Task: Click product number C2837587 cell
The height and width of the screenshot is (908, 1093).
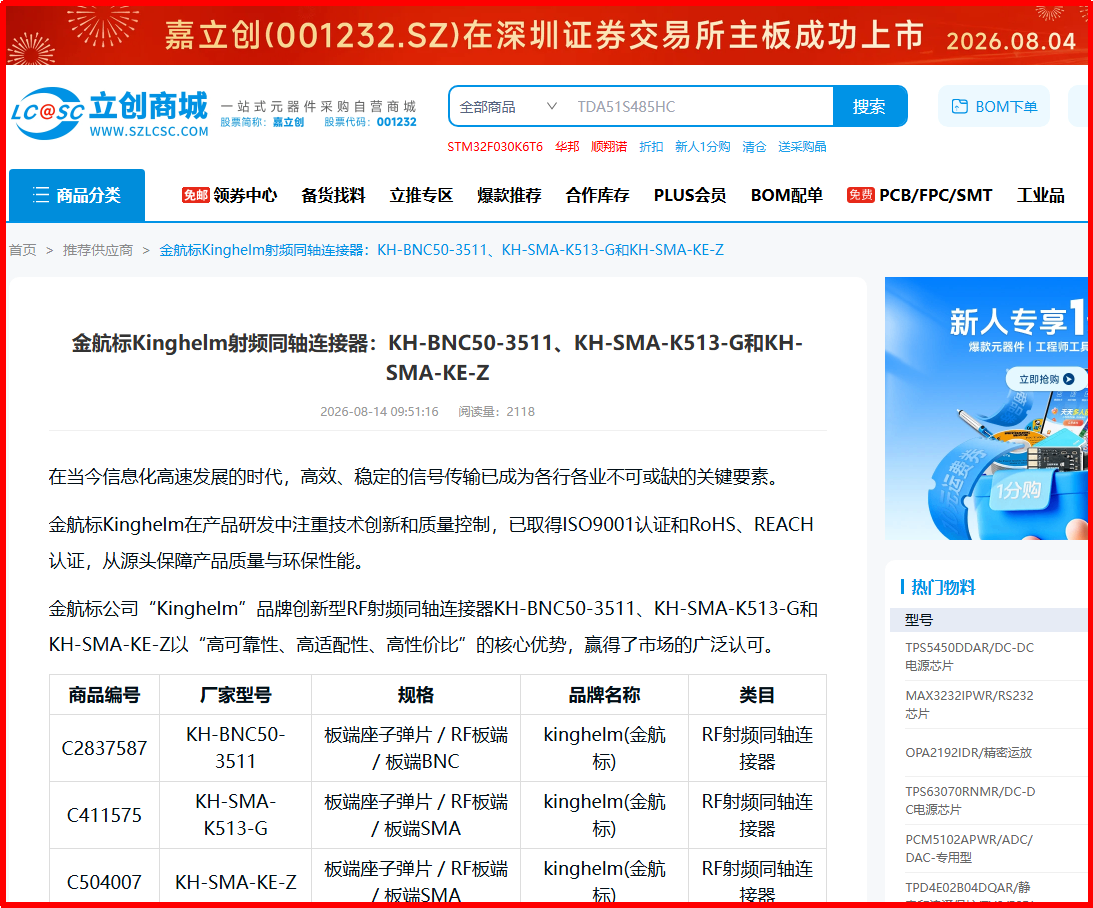Action: (105, 748)
